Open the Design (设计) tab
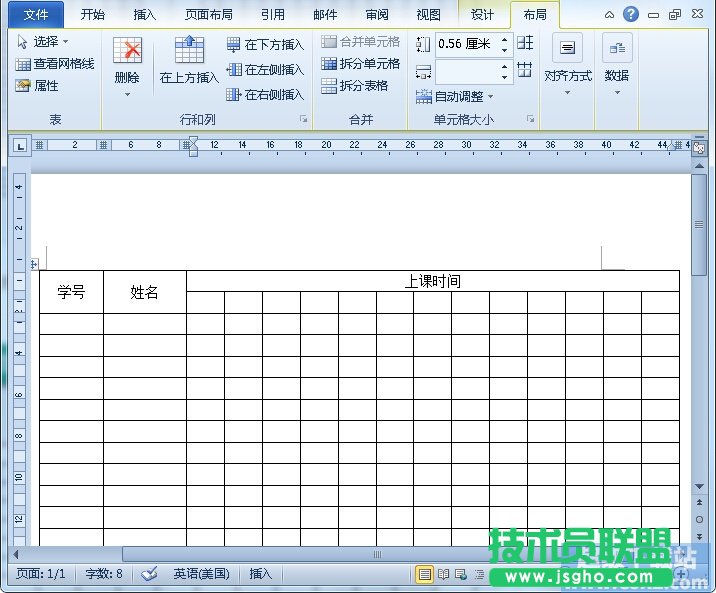This screenshot has height=593, width=716. click(x=482, y=14)
